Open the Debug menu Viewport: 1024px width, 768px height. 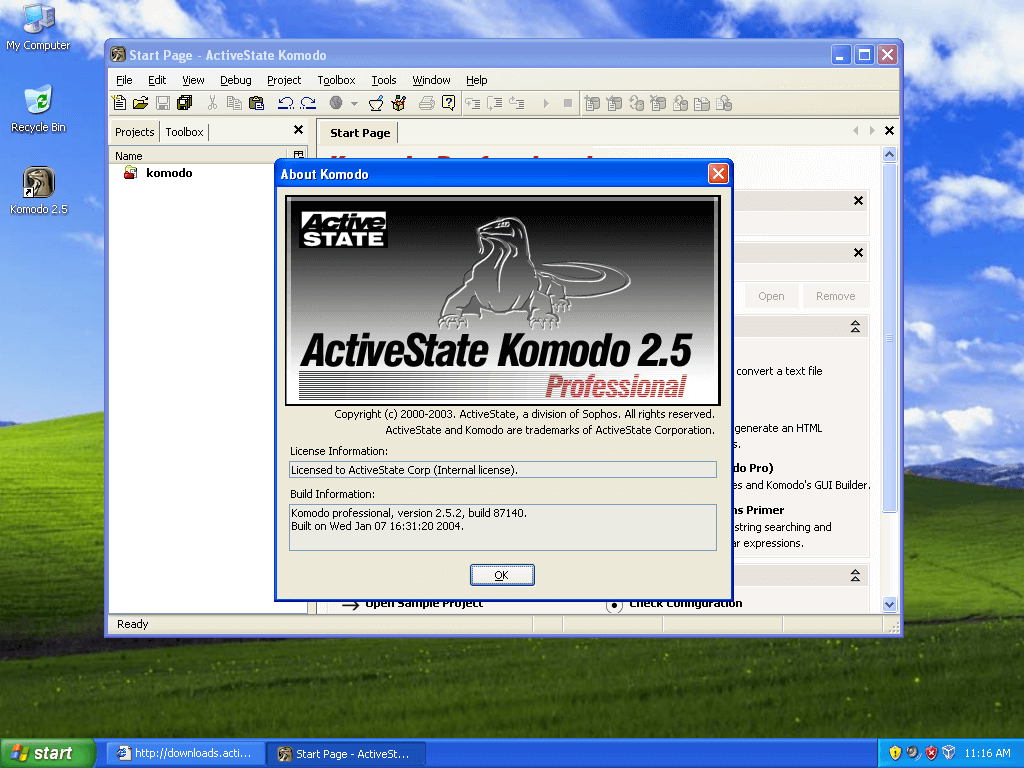click(236, 80)
